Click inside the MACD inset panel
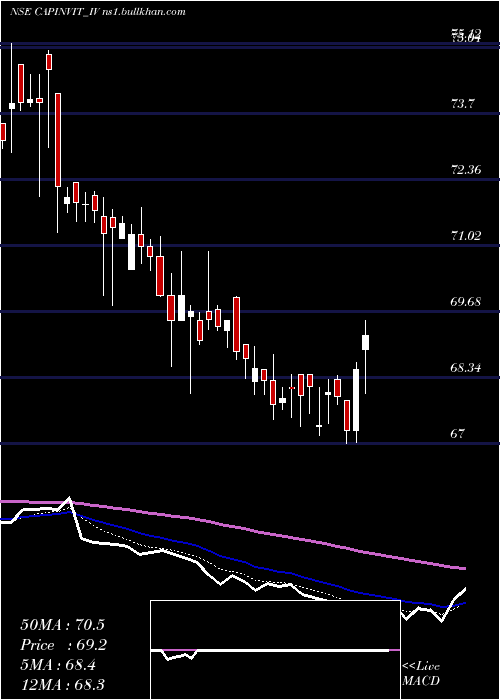 coord(275,650)
